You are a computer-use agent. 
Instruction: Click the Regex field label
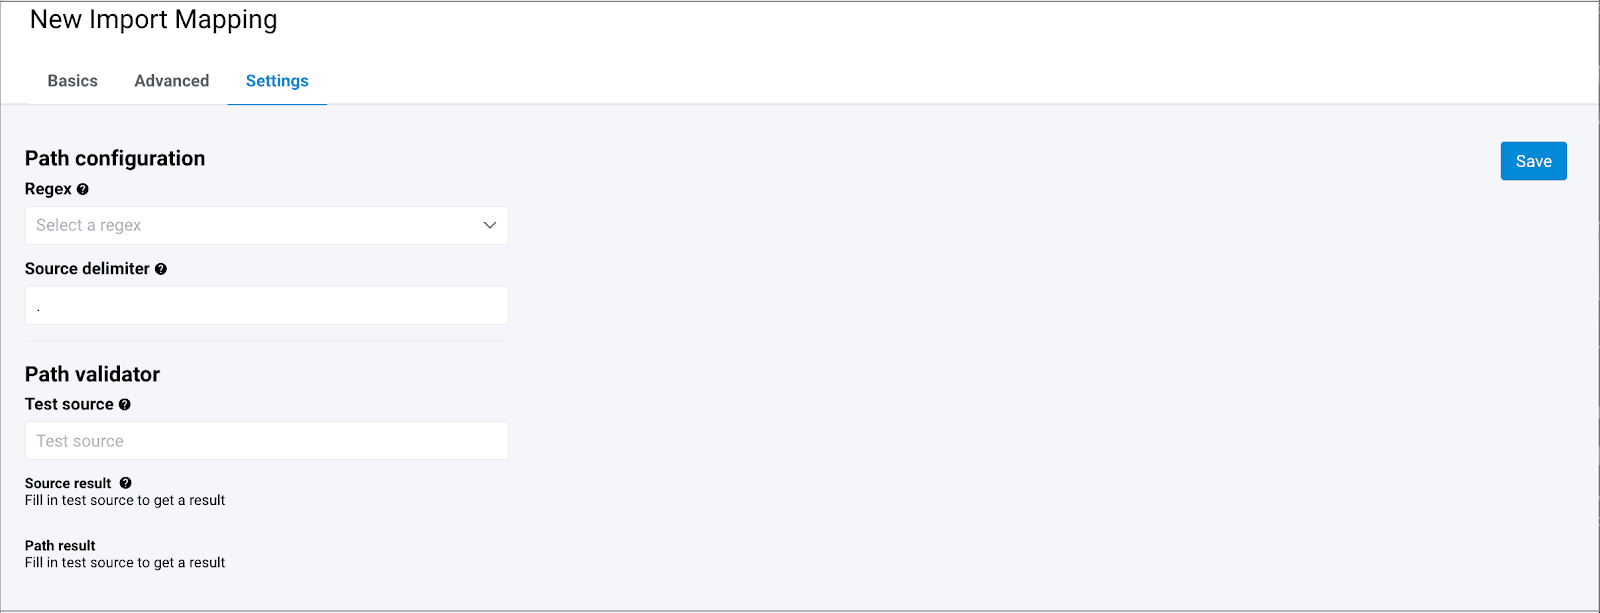click(x=48, y=189)
